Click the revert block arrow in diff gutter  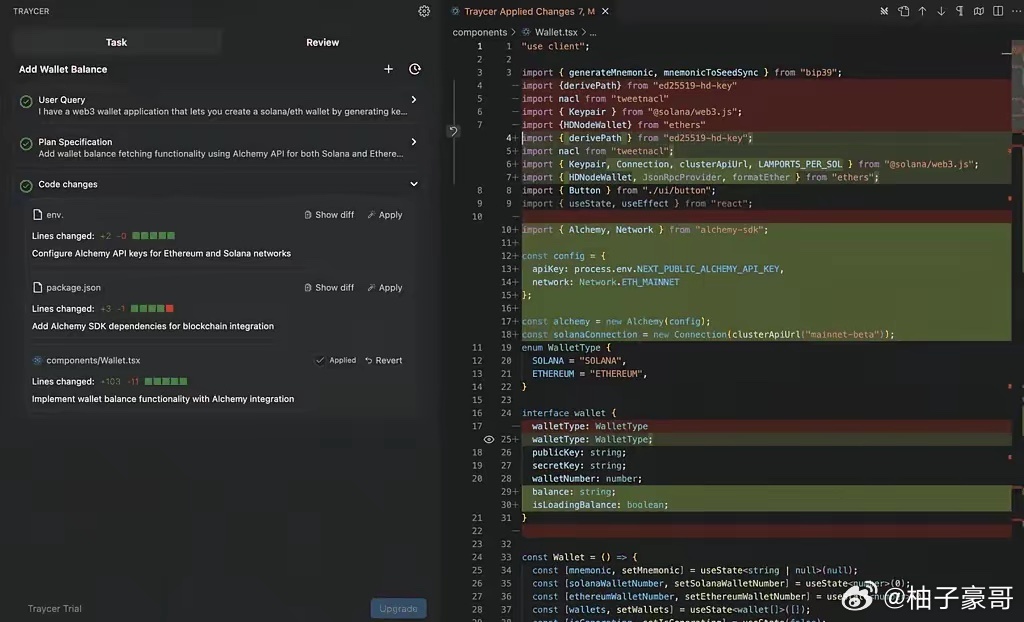[x=453, y=131]
